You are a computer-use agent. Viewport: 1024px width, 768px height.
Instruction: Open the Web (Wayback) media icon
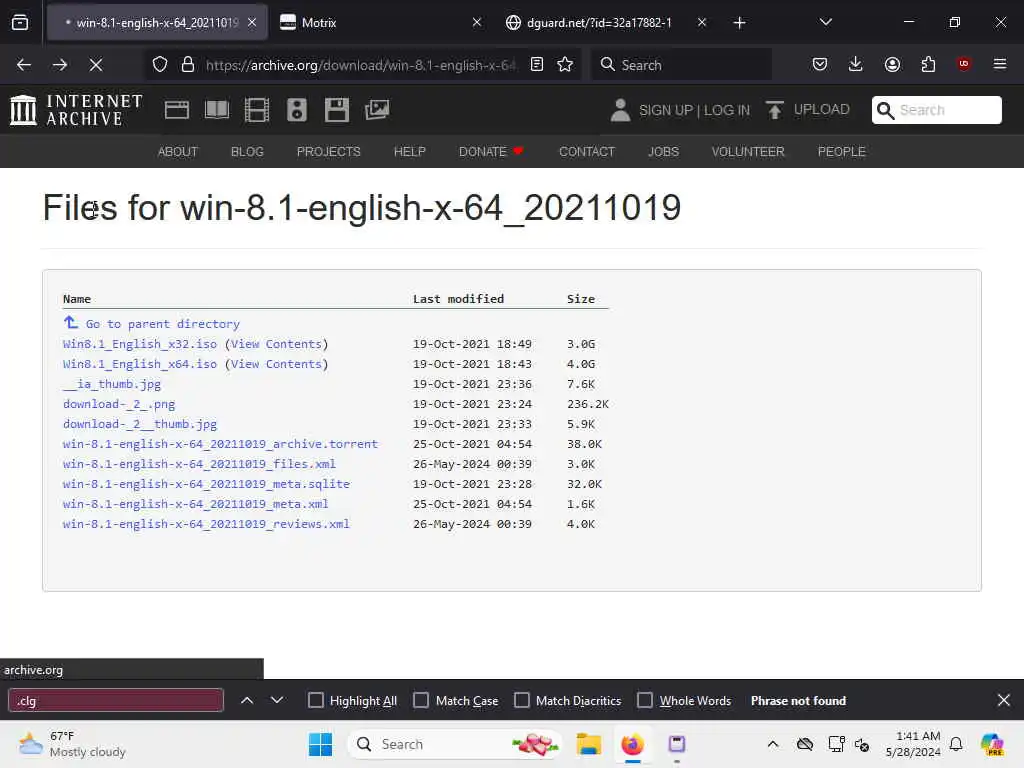point(177,110)
